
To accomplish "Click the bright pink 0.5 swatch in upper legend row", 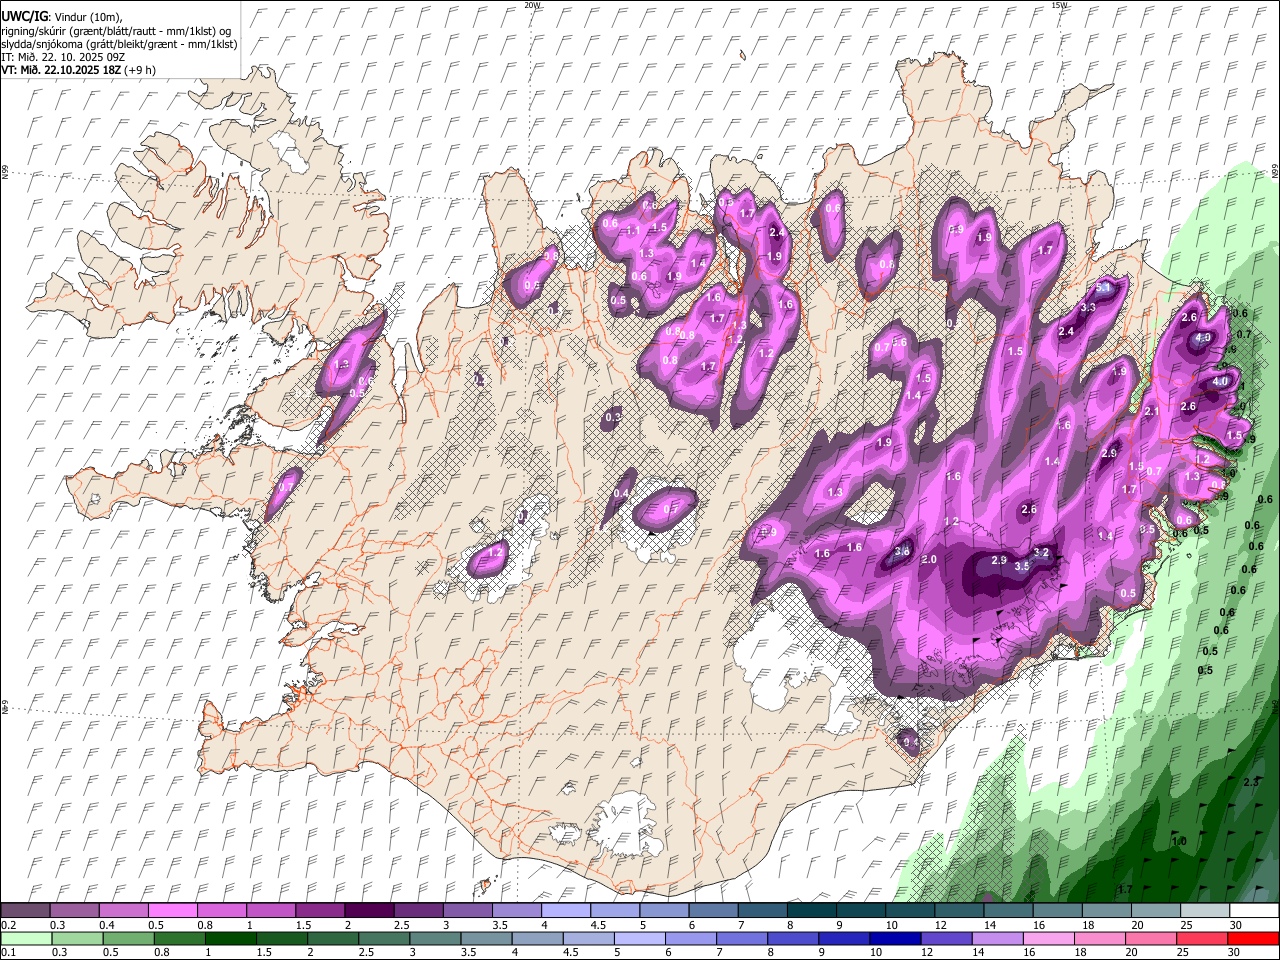I will pyautogui.click(x=172, y=910).
